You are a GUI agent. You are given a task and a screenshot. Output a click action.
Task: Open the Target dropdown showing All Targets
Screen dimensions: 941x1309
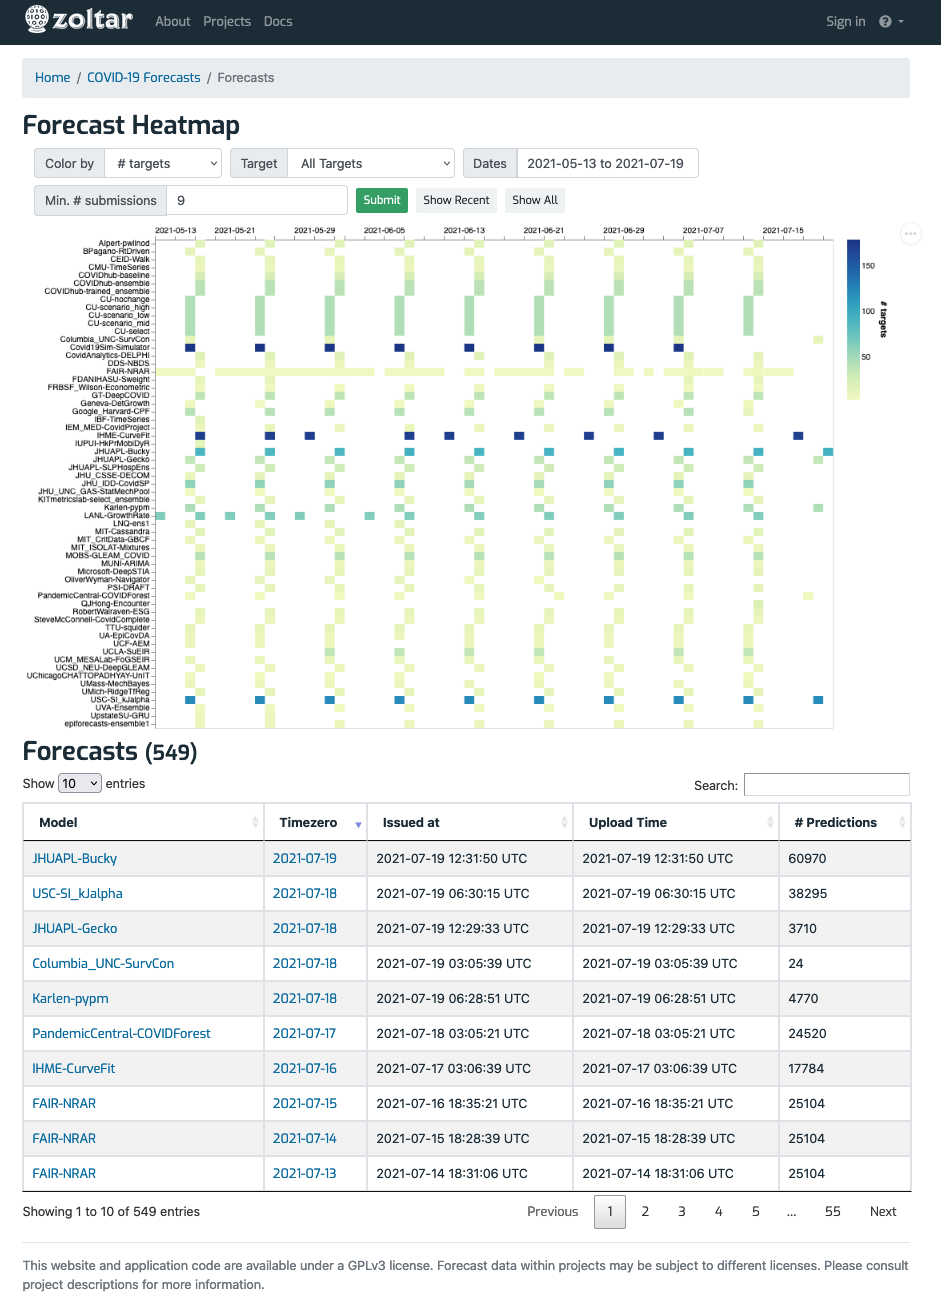click(x=371, y=163)
